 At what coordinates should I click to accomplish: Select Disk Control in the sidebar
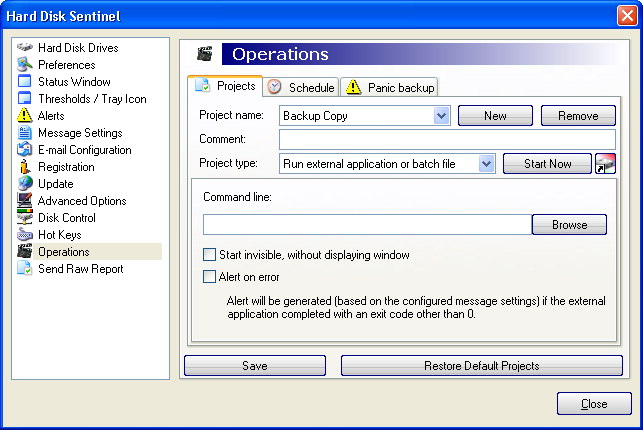coord(67,218)
